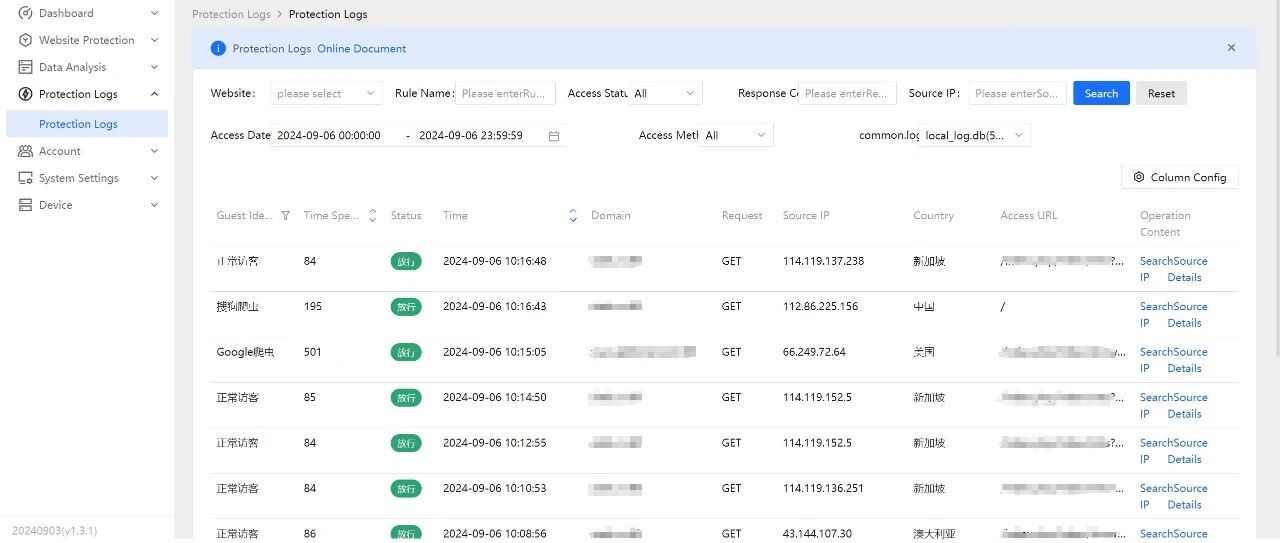This screenshot has width=1280, height=543.
Task: Click the Source IP column header
Action: pyautogui.click(x=806, y=216)
